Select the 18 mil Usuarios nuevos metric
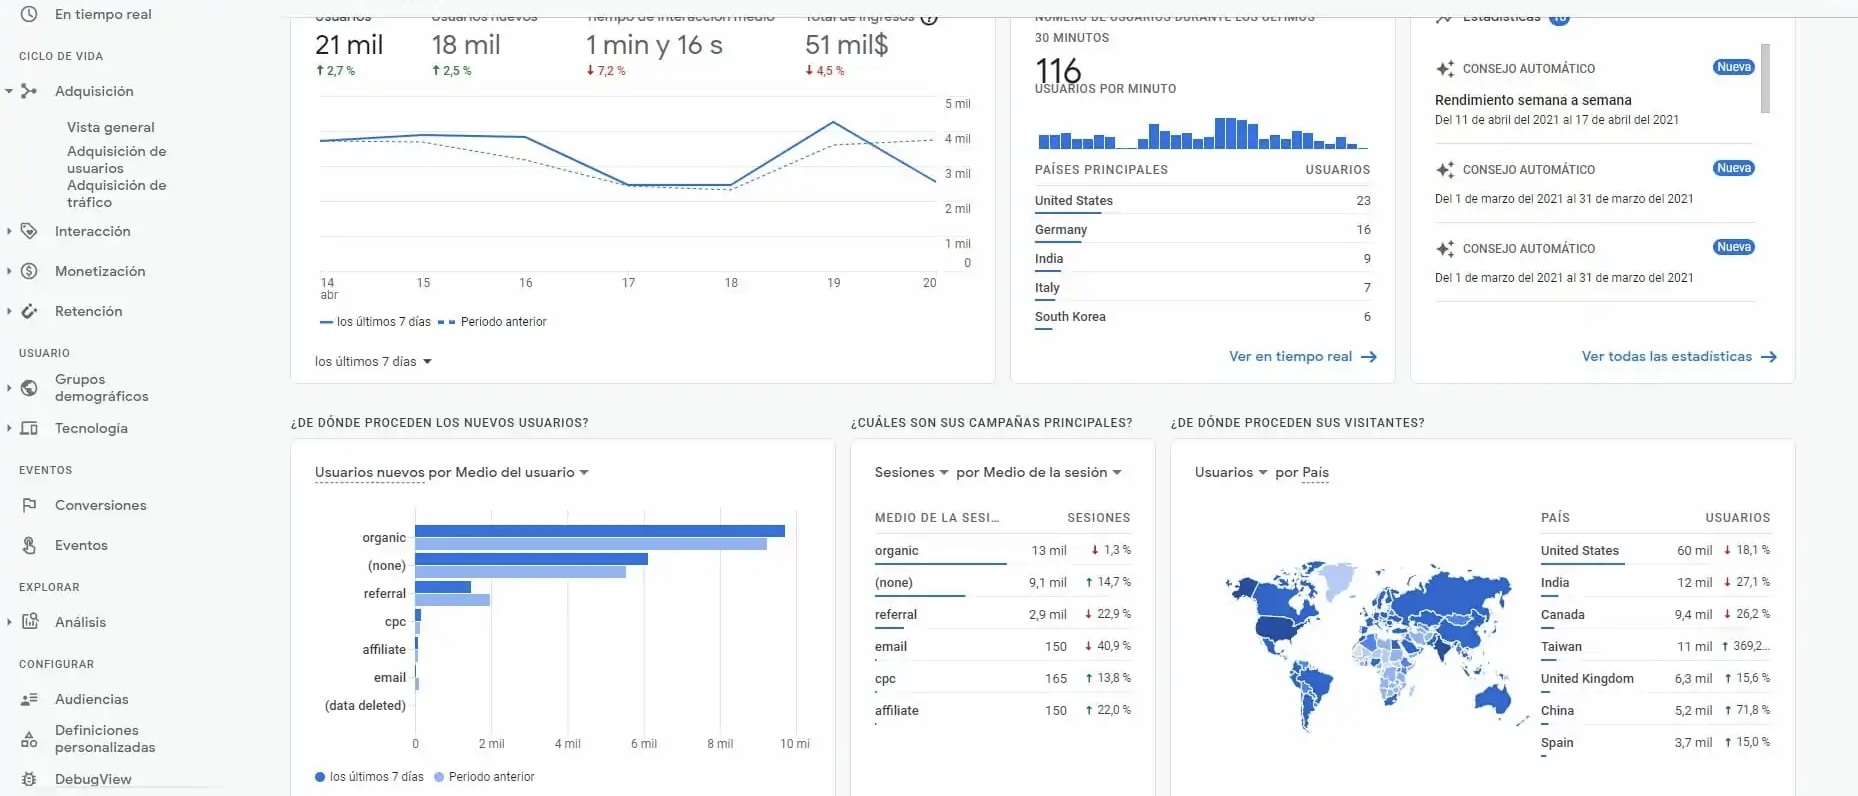This screenshot has height=796, width=1858. [466, 45]
